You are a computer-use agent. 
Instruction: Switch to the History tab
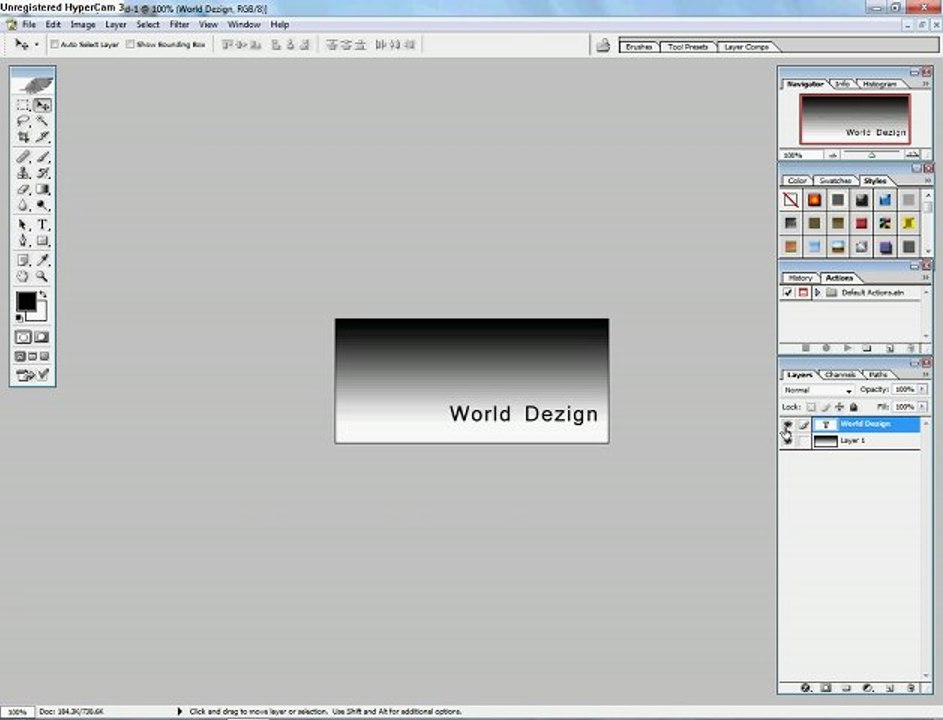point(800,278)
